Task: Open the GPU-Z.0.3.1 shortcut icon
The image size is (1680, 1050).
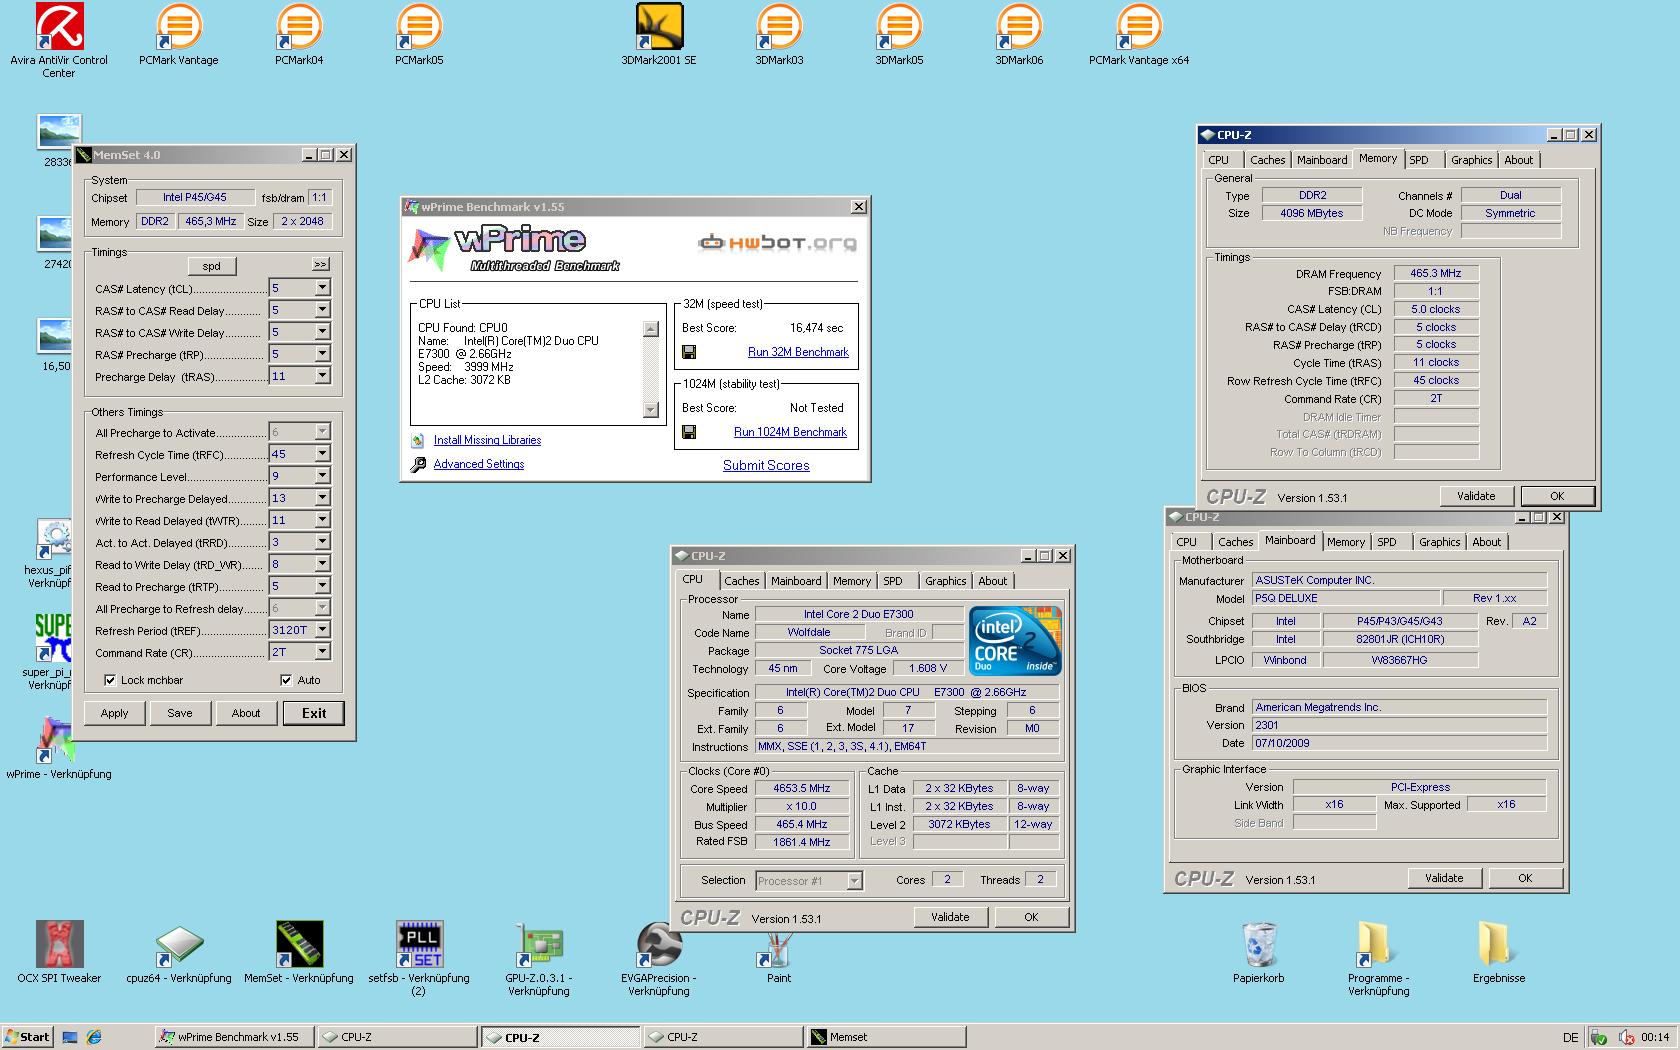Action: (x=539, y=944)
